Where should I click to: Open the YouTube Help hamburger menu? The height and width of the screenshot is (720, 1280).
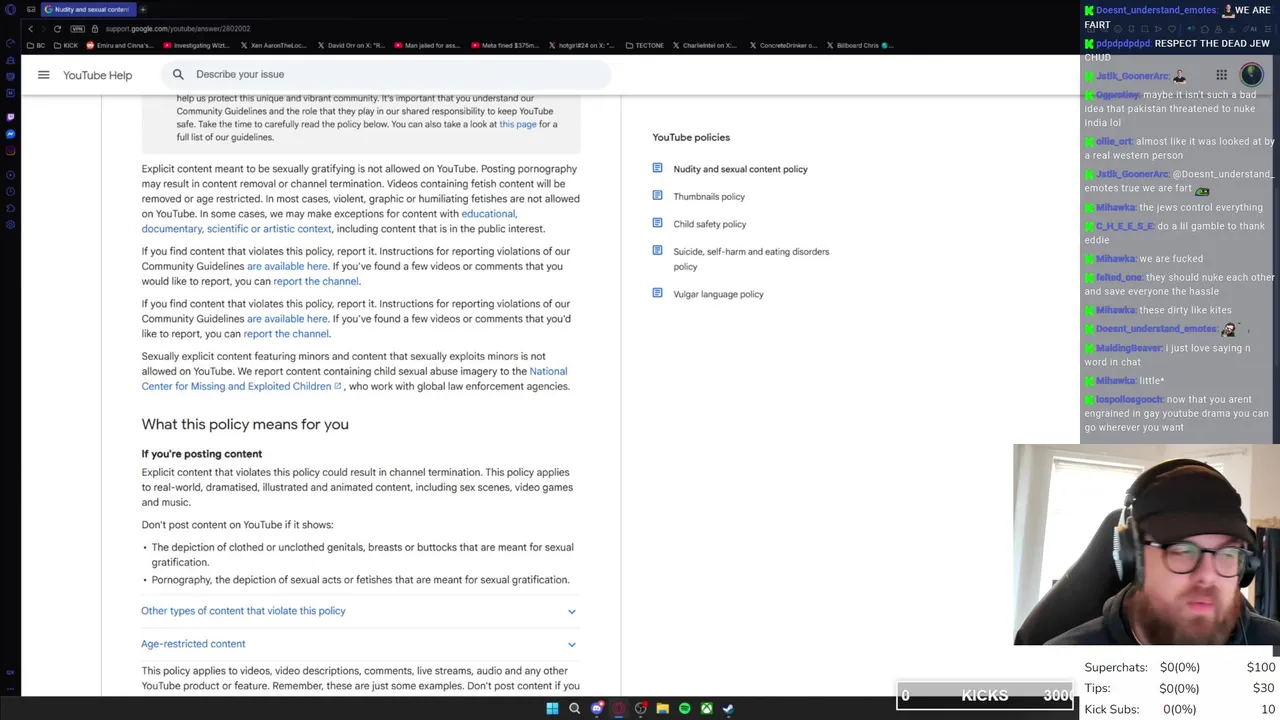43,74
